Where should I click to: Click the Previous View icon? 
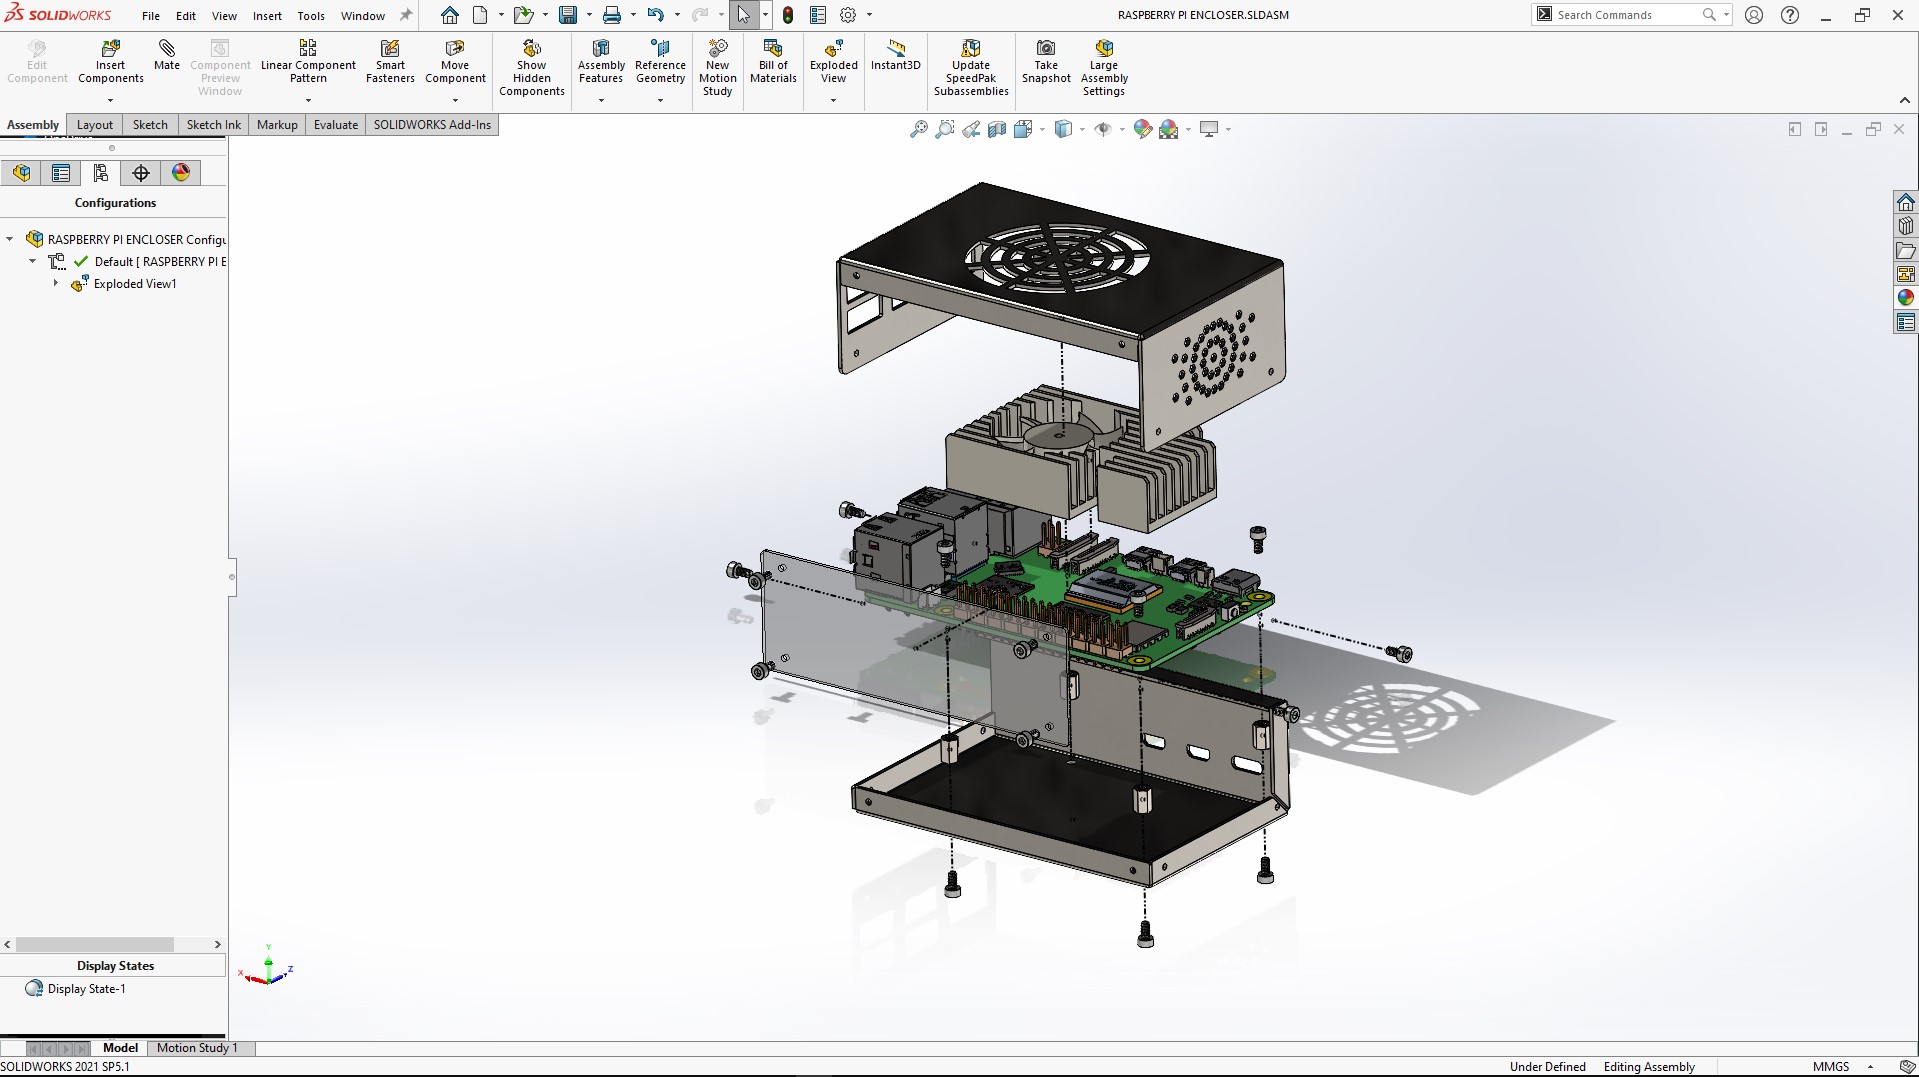(971, 129)
